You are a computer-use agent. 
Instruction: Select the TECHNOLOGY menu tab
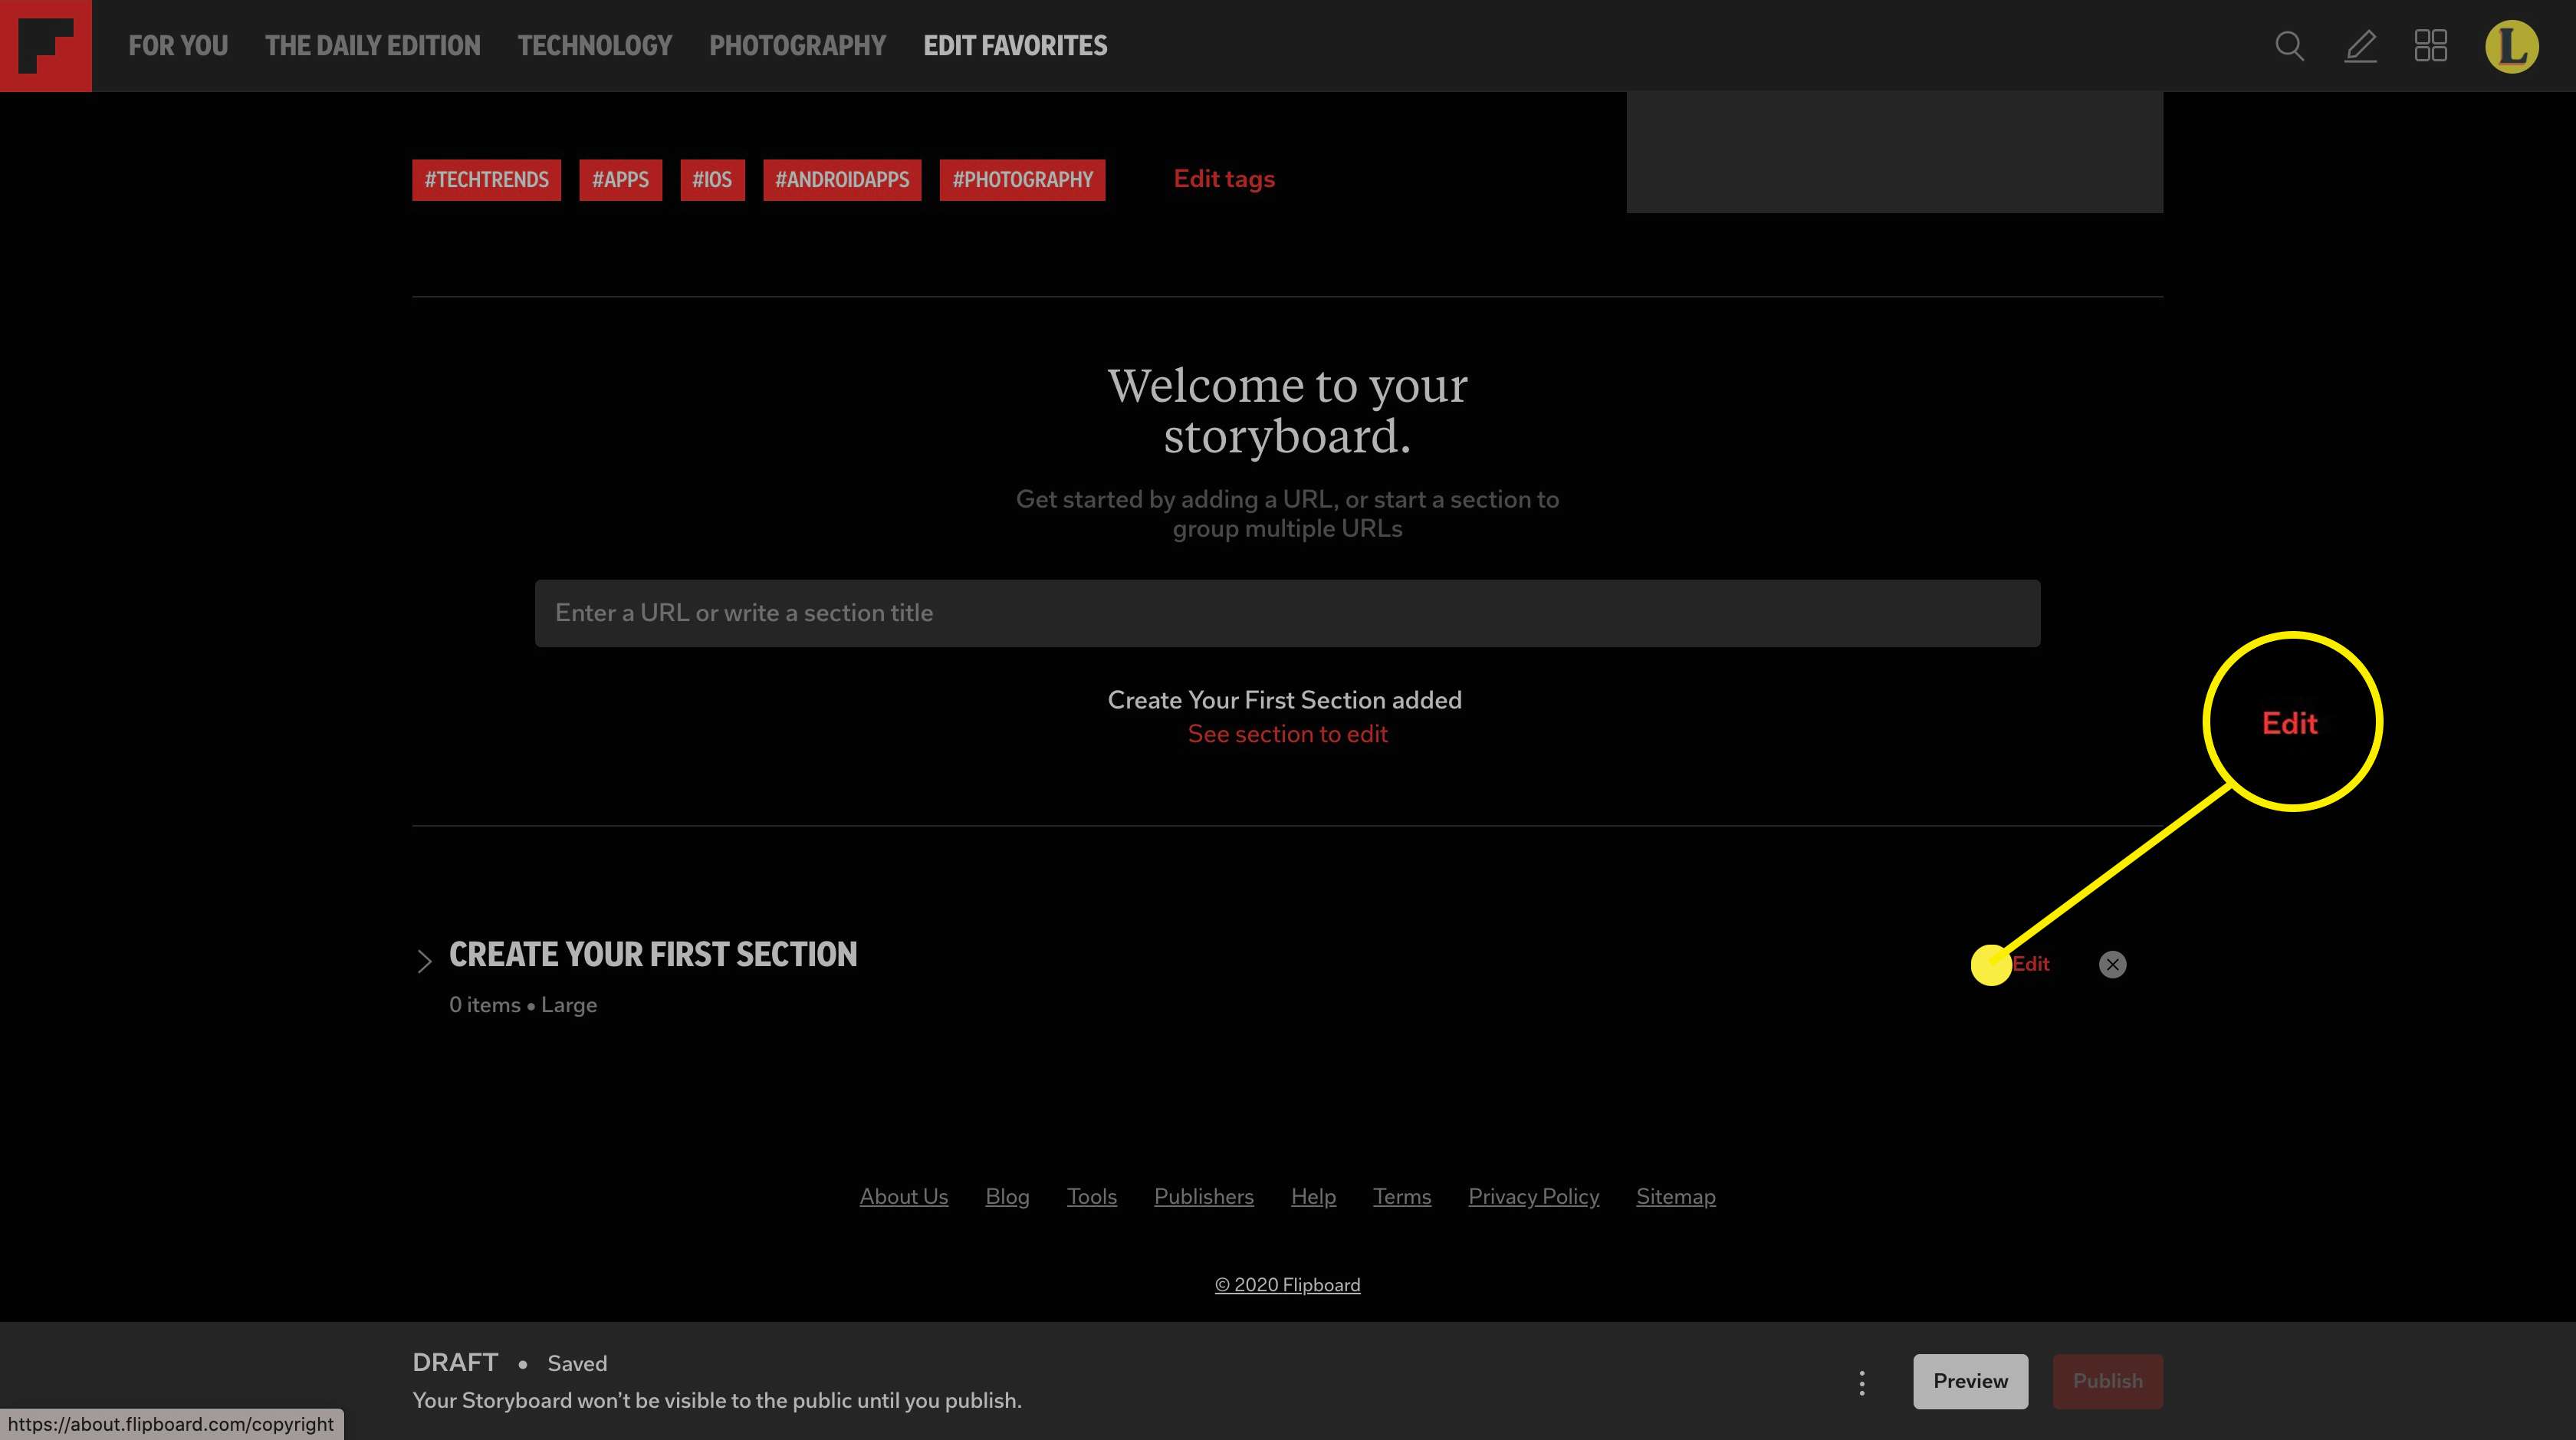pyautogui.click(x=593, y=46)
